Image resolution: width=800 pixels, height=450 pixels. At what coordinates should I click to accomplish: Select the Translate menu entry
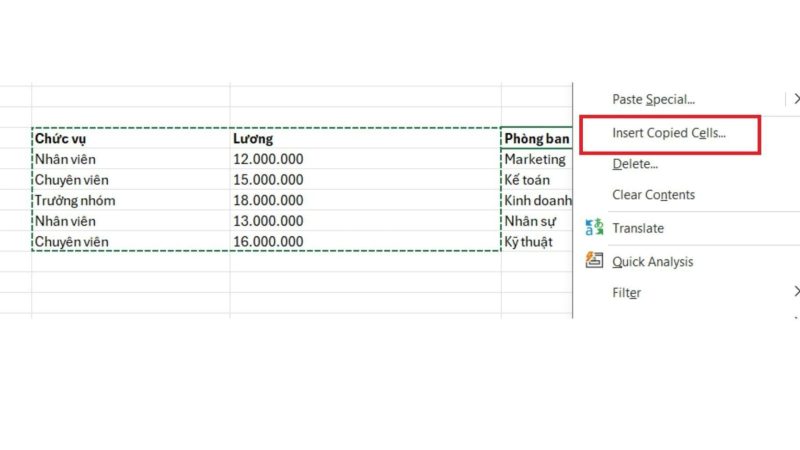tap(638, 228)
